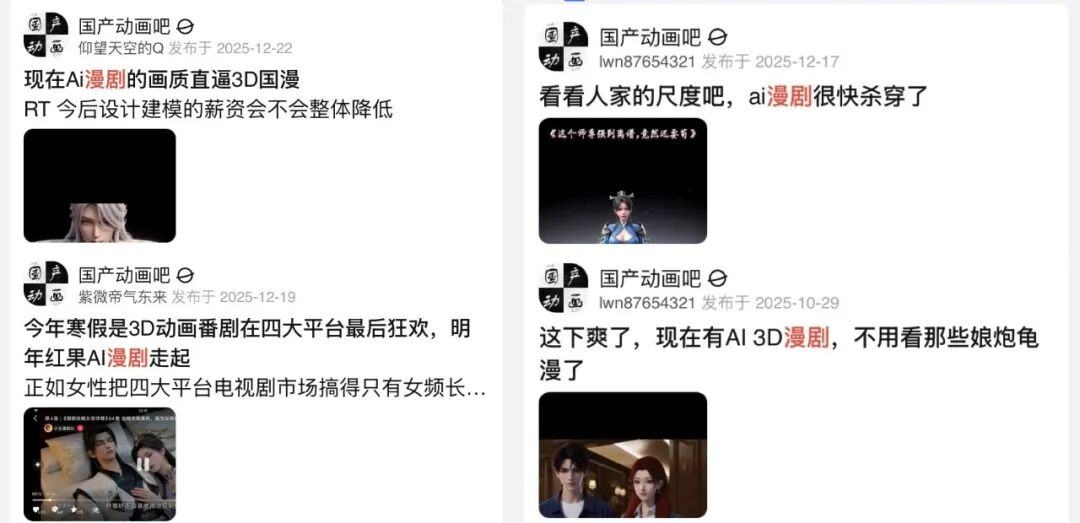The image size is (1080, 523).
Task: Open user profile 紫微帝气东来
Action: coord(122,297)
